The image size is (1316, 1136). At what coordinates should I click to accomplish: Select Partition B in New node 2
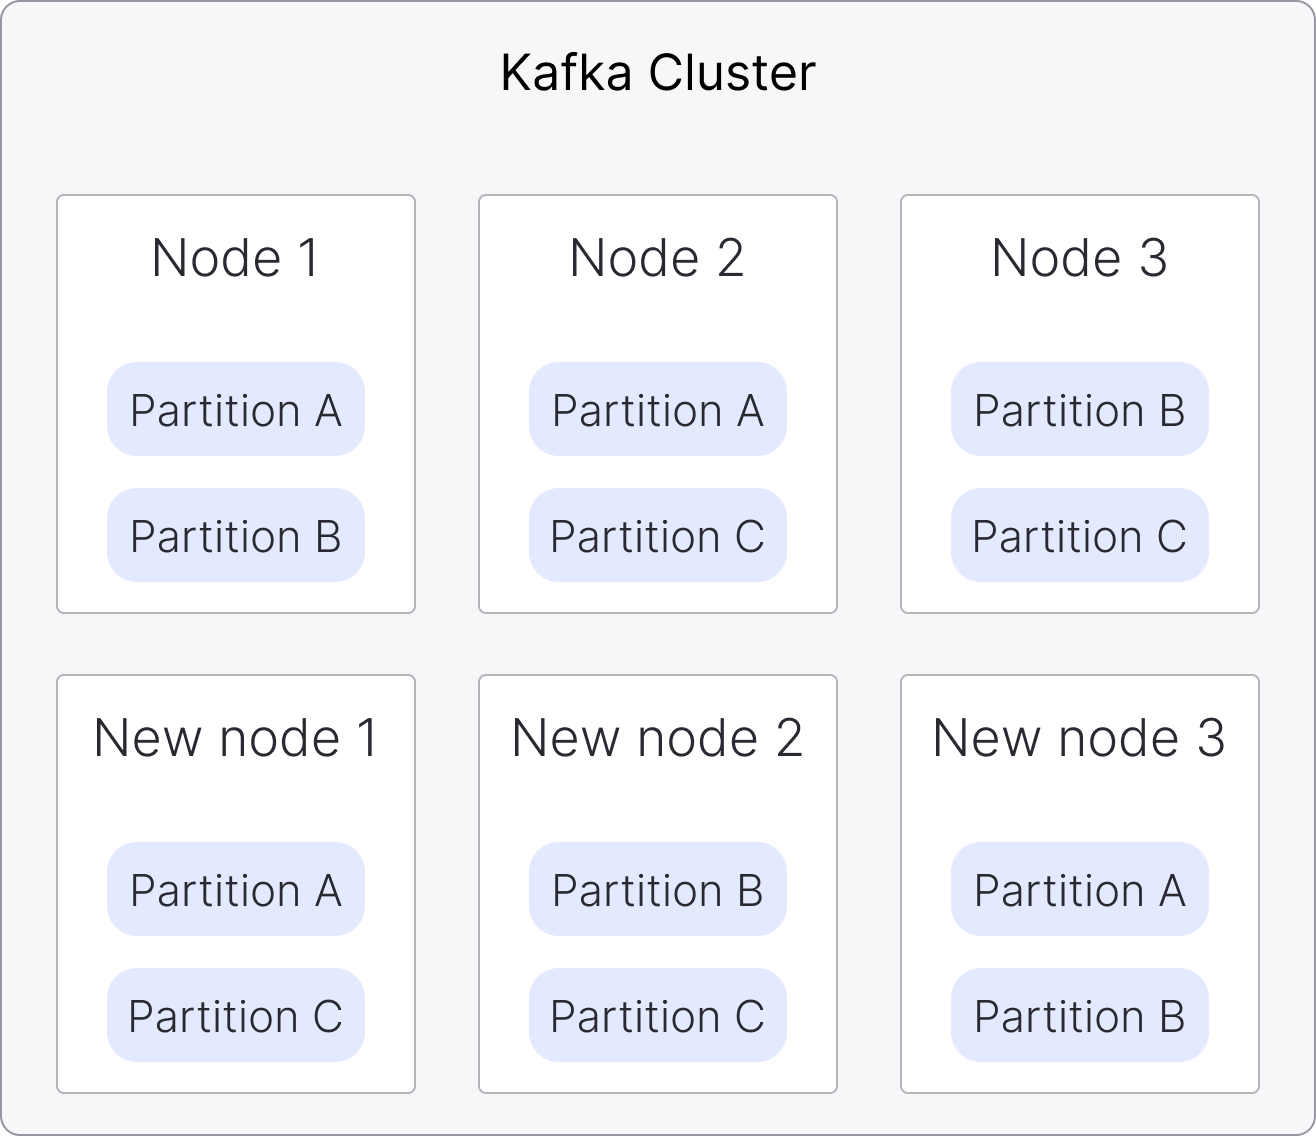coord(657,890)
